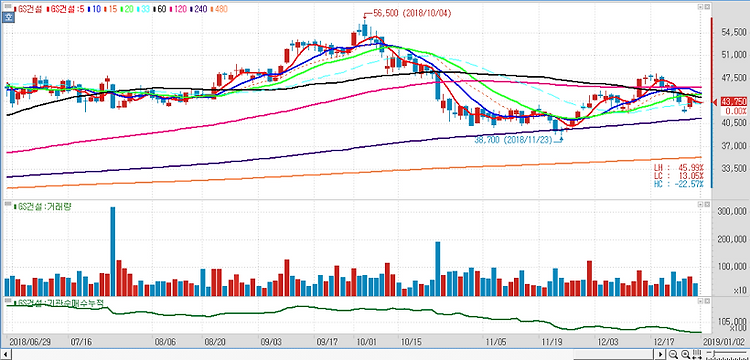750x360 pixels.
Task: Maximize the 기관순매수누적 indicator pane
Action: click(x=699, y=301)
